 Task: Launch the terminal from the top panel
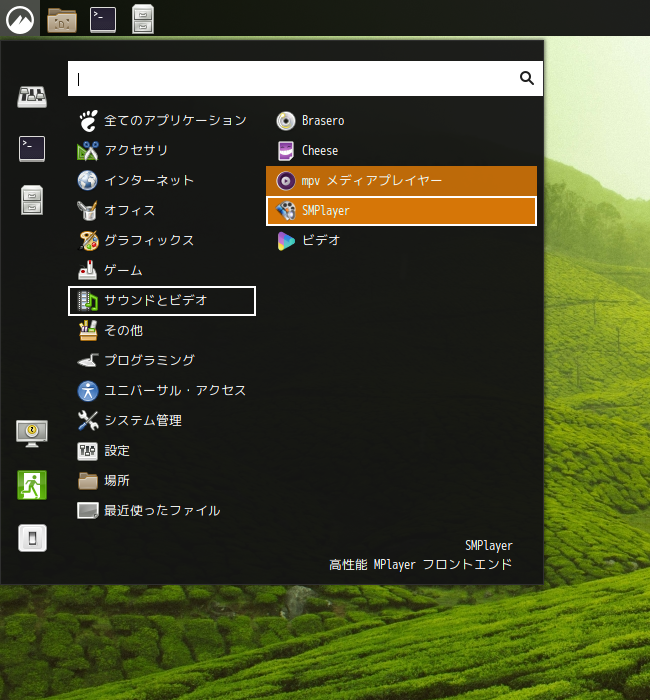[x=103, y=20]
